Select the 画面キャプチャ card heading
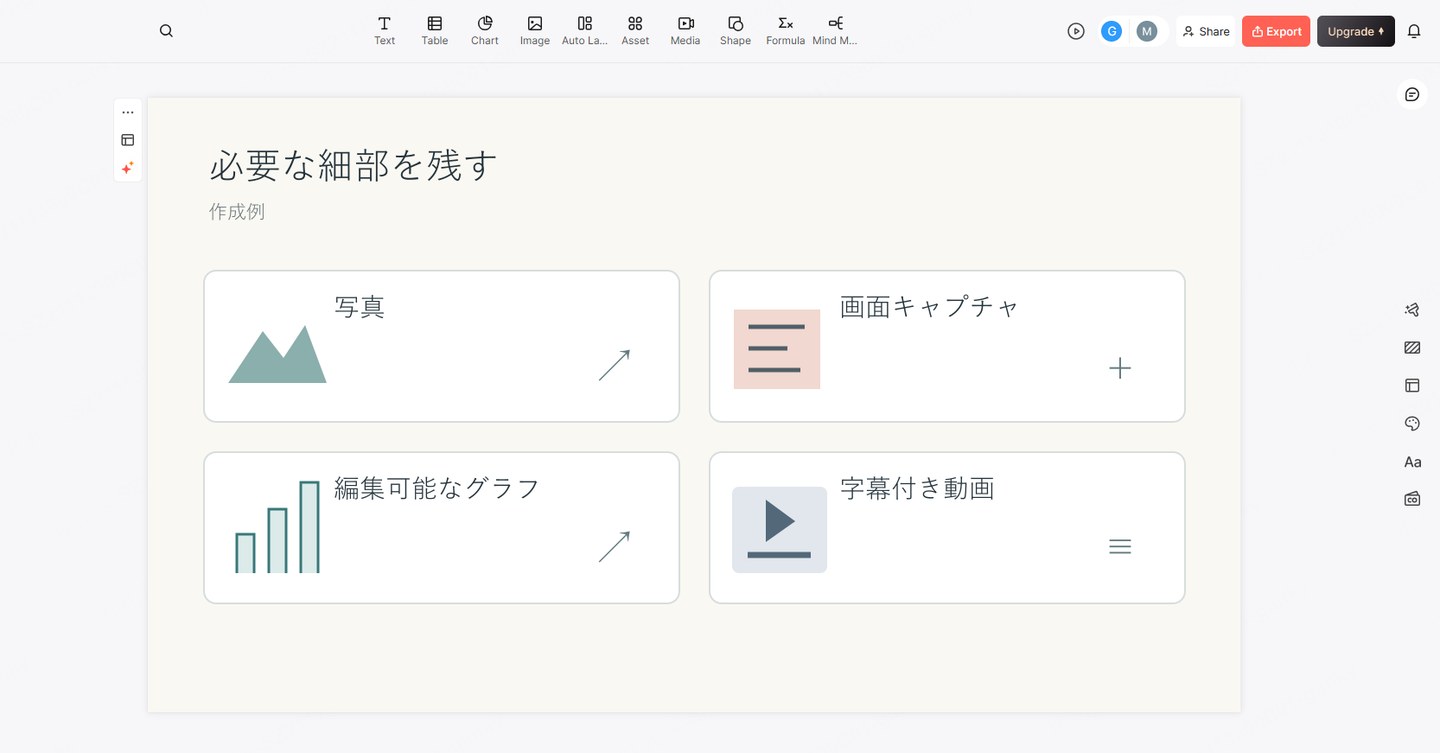Screen dimensions: 1440x753 (x=929, y=307)
